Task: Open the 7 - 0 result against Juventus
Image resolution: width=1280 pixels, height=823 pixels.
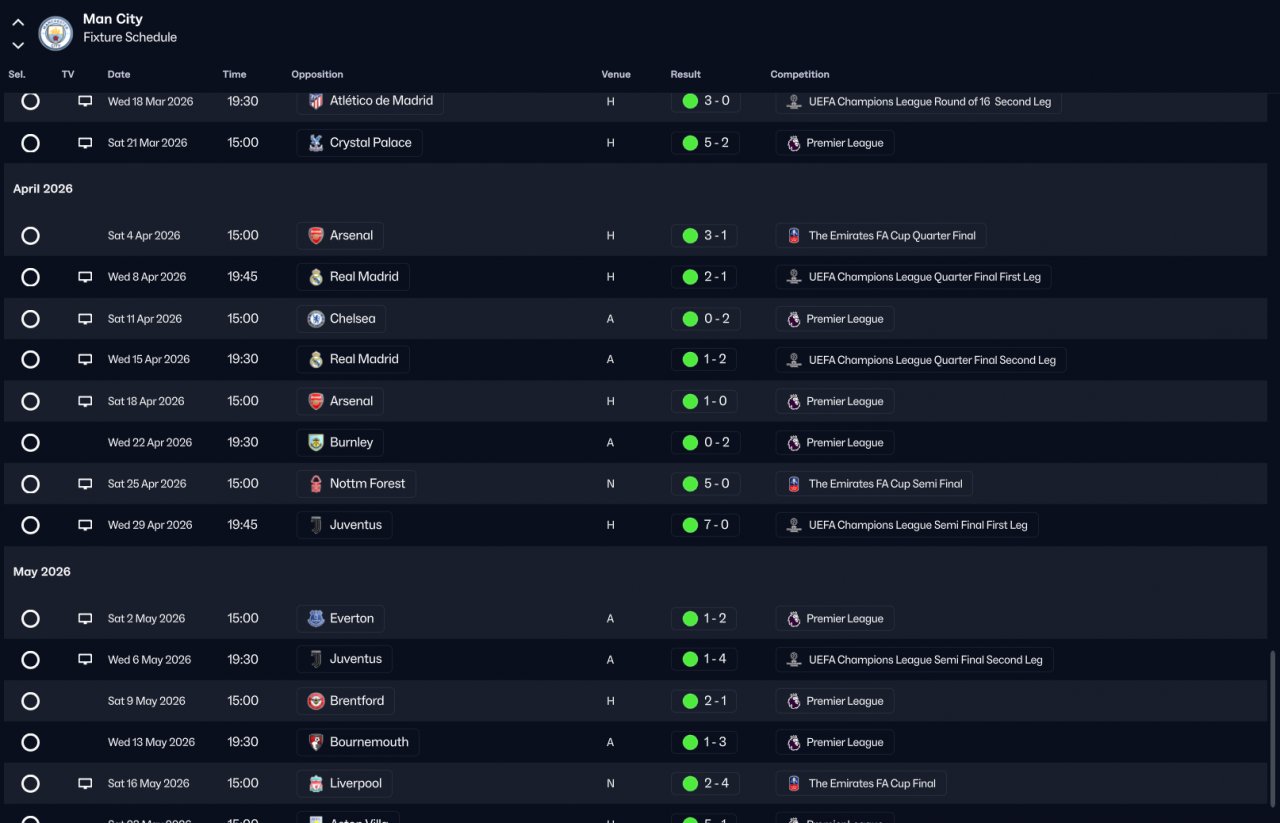Action: click(705, 525)
